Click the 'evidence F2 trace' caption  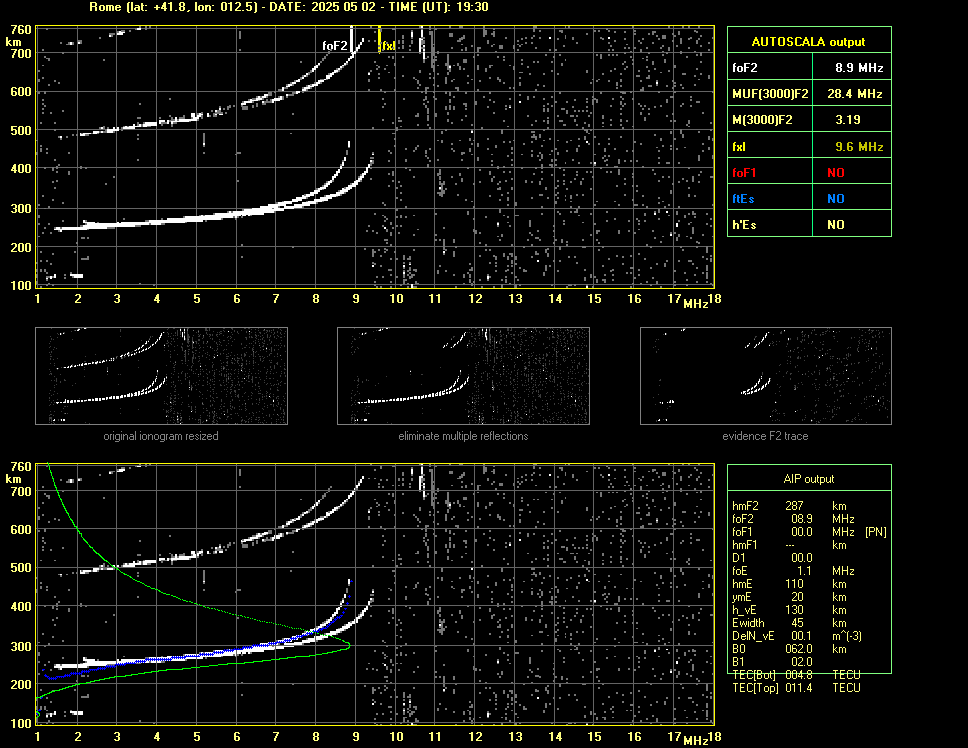pyautogui.click(x=765, y=436)
